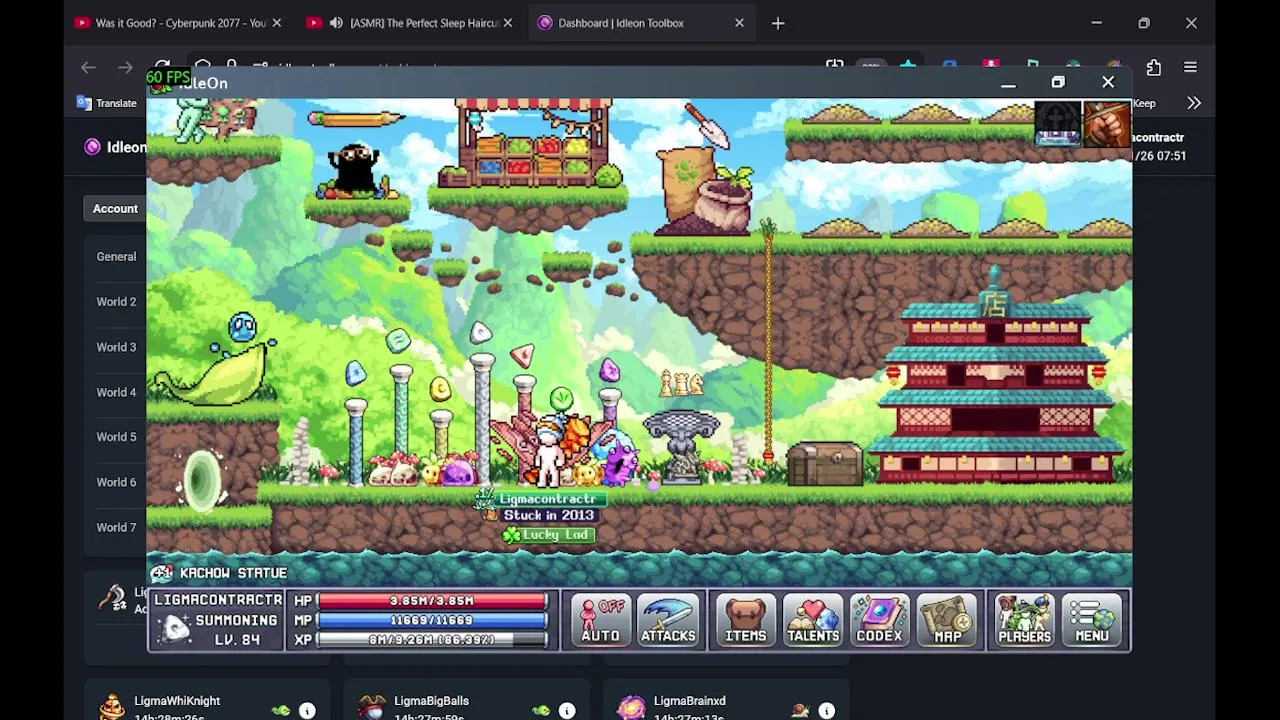Open the LigmaWhiKnight character card
The image size is (1280, 720).
tap(208, 702)
